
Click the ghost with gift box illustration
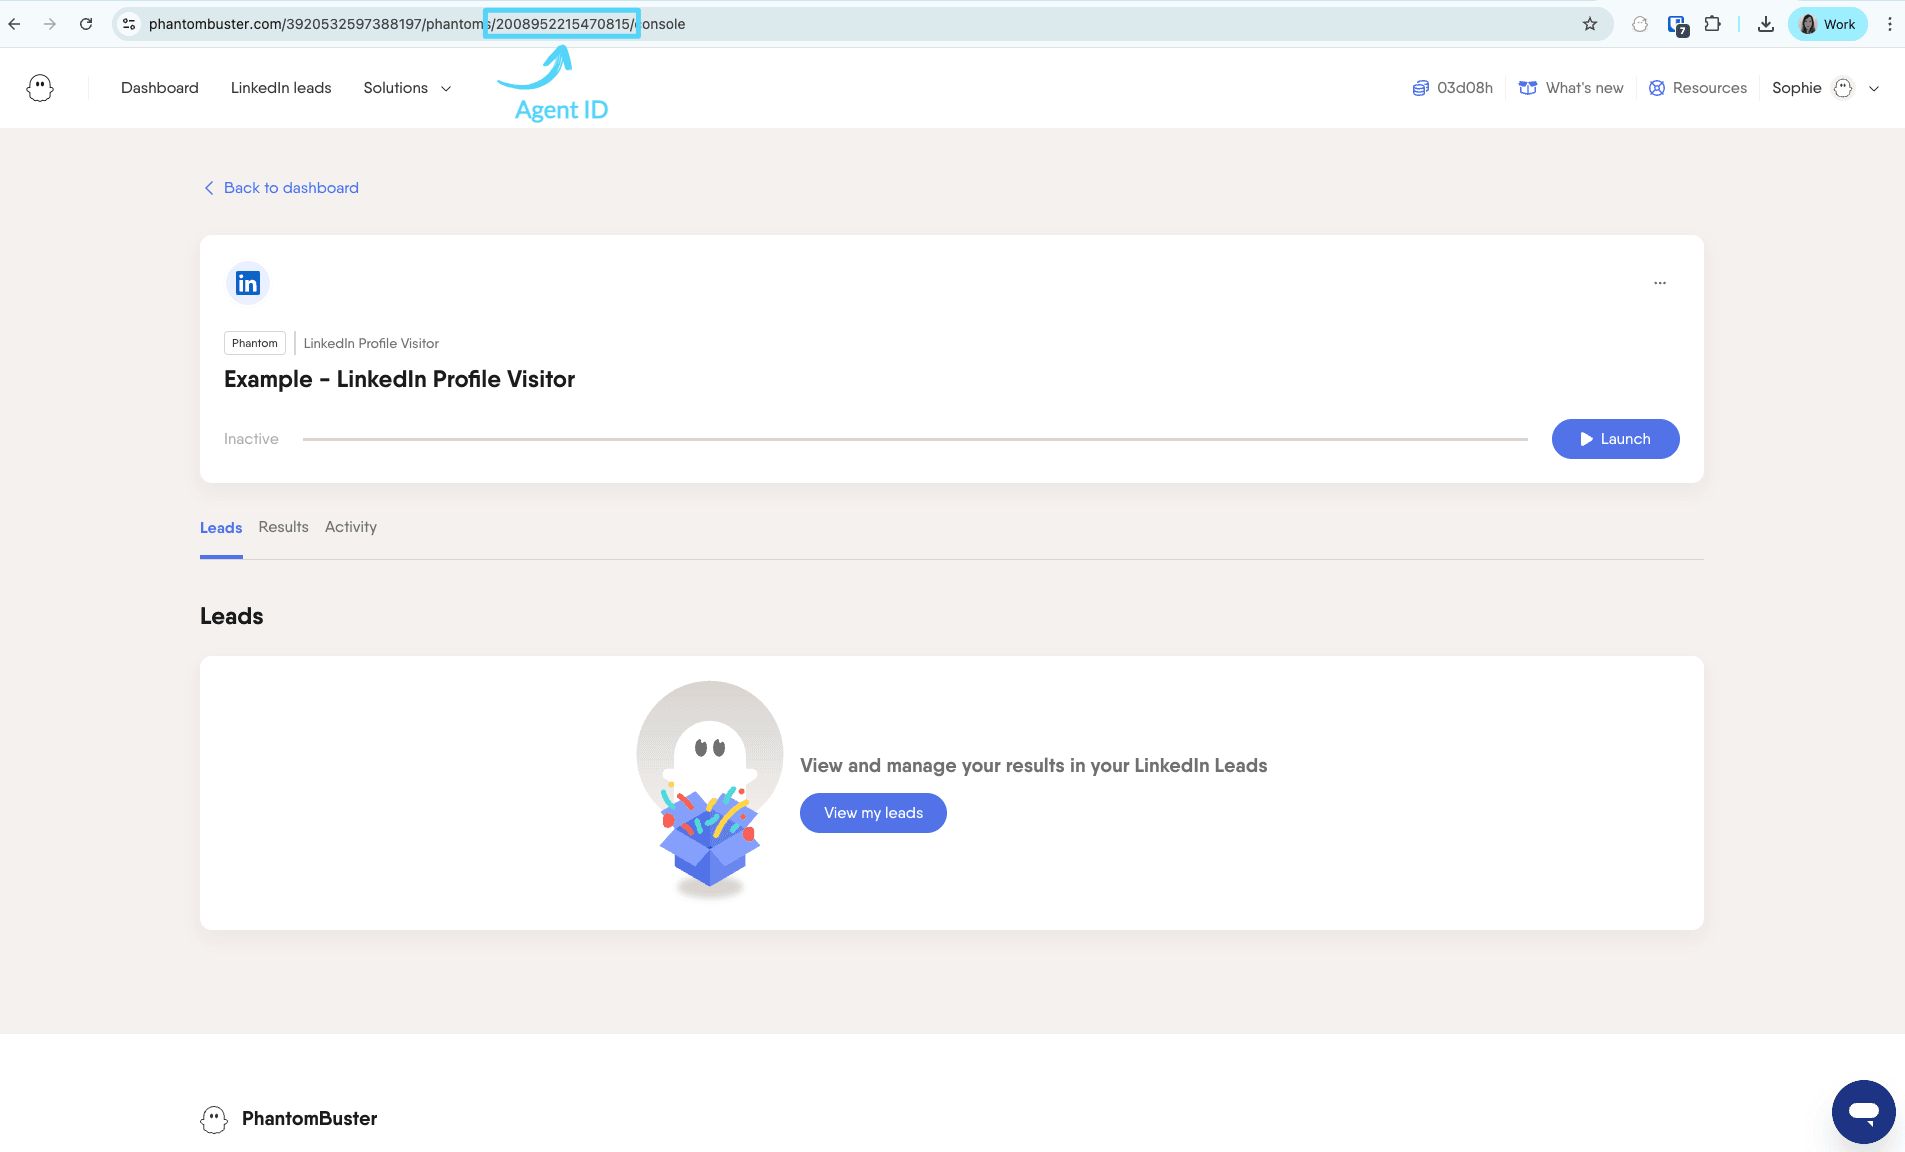point(710,790)
